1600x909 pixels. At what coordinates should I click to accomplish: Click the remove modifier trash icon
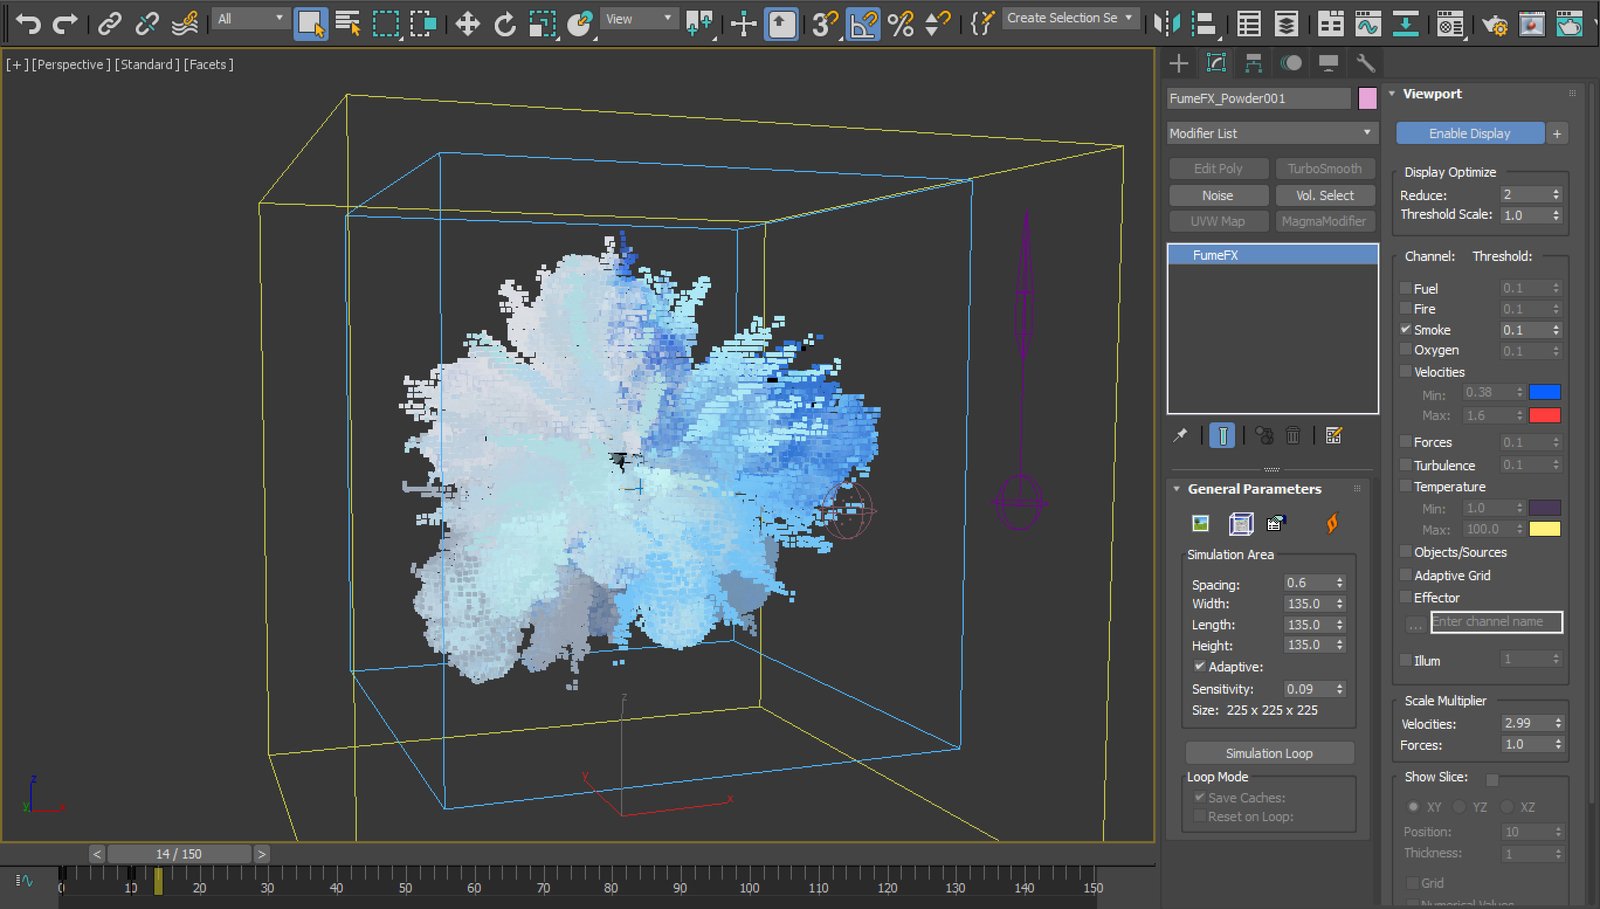pos(1294,435)
